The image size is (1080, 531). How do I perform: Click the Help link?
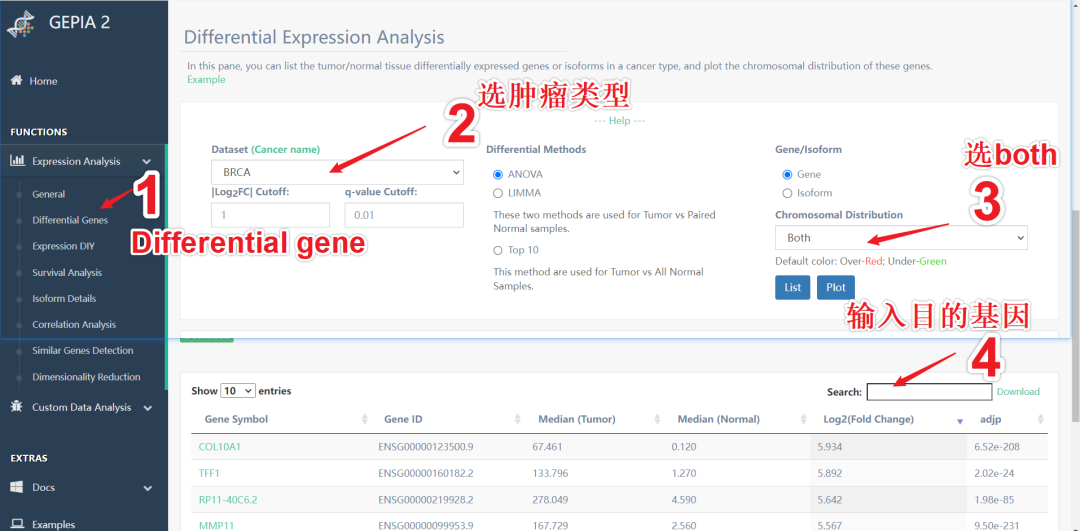point(619,121)
